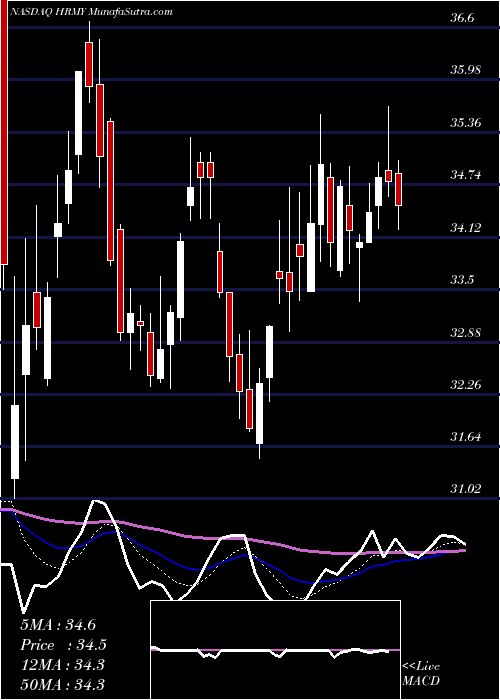Screen dimensions: 500x700
Task: Click the 33.5 price axis label
Action: pos(462,280)
